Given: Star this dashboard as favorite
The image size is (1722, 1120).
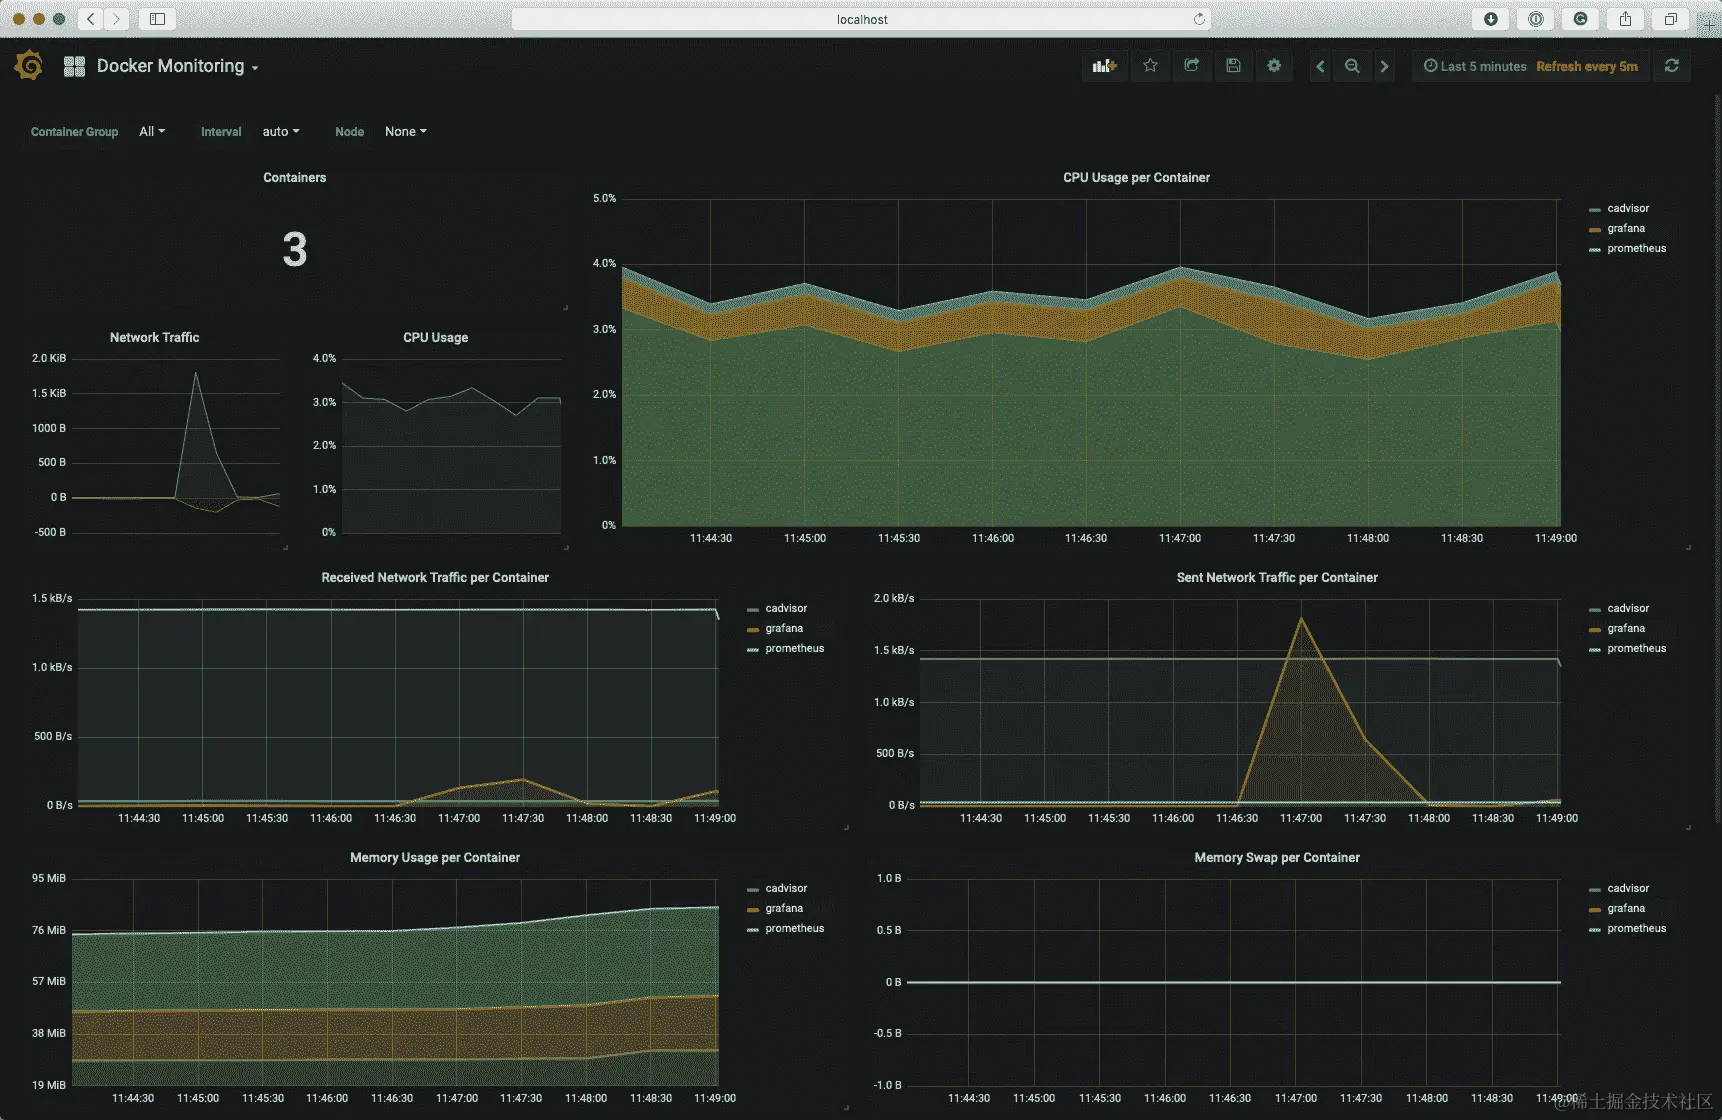Looking at the screenshot, I should [x=1150, y=66].
